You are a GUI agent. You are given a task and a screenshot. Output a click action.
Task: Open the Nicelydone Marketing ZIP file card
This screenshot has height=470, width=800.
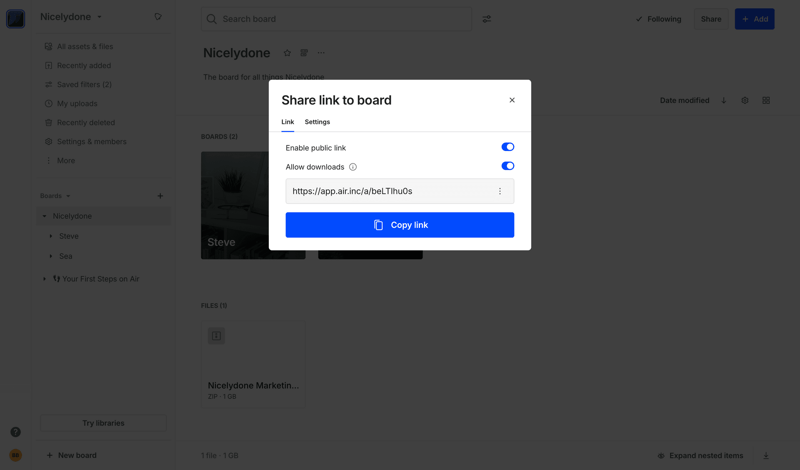click(x=253, y=364)
